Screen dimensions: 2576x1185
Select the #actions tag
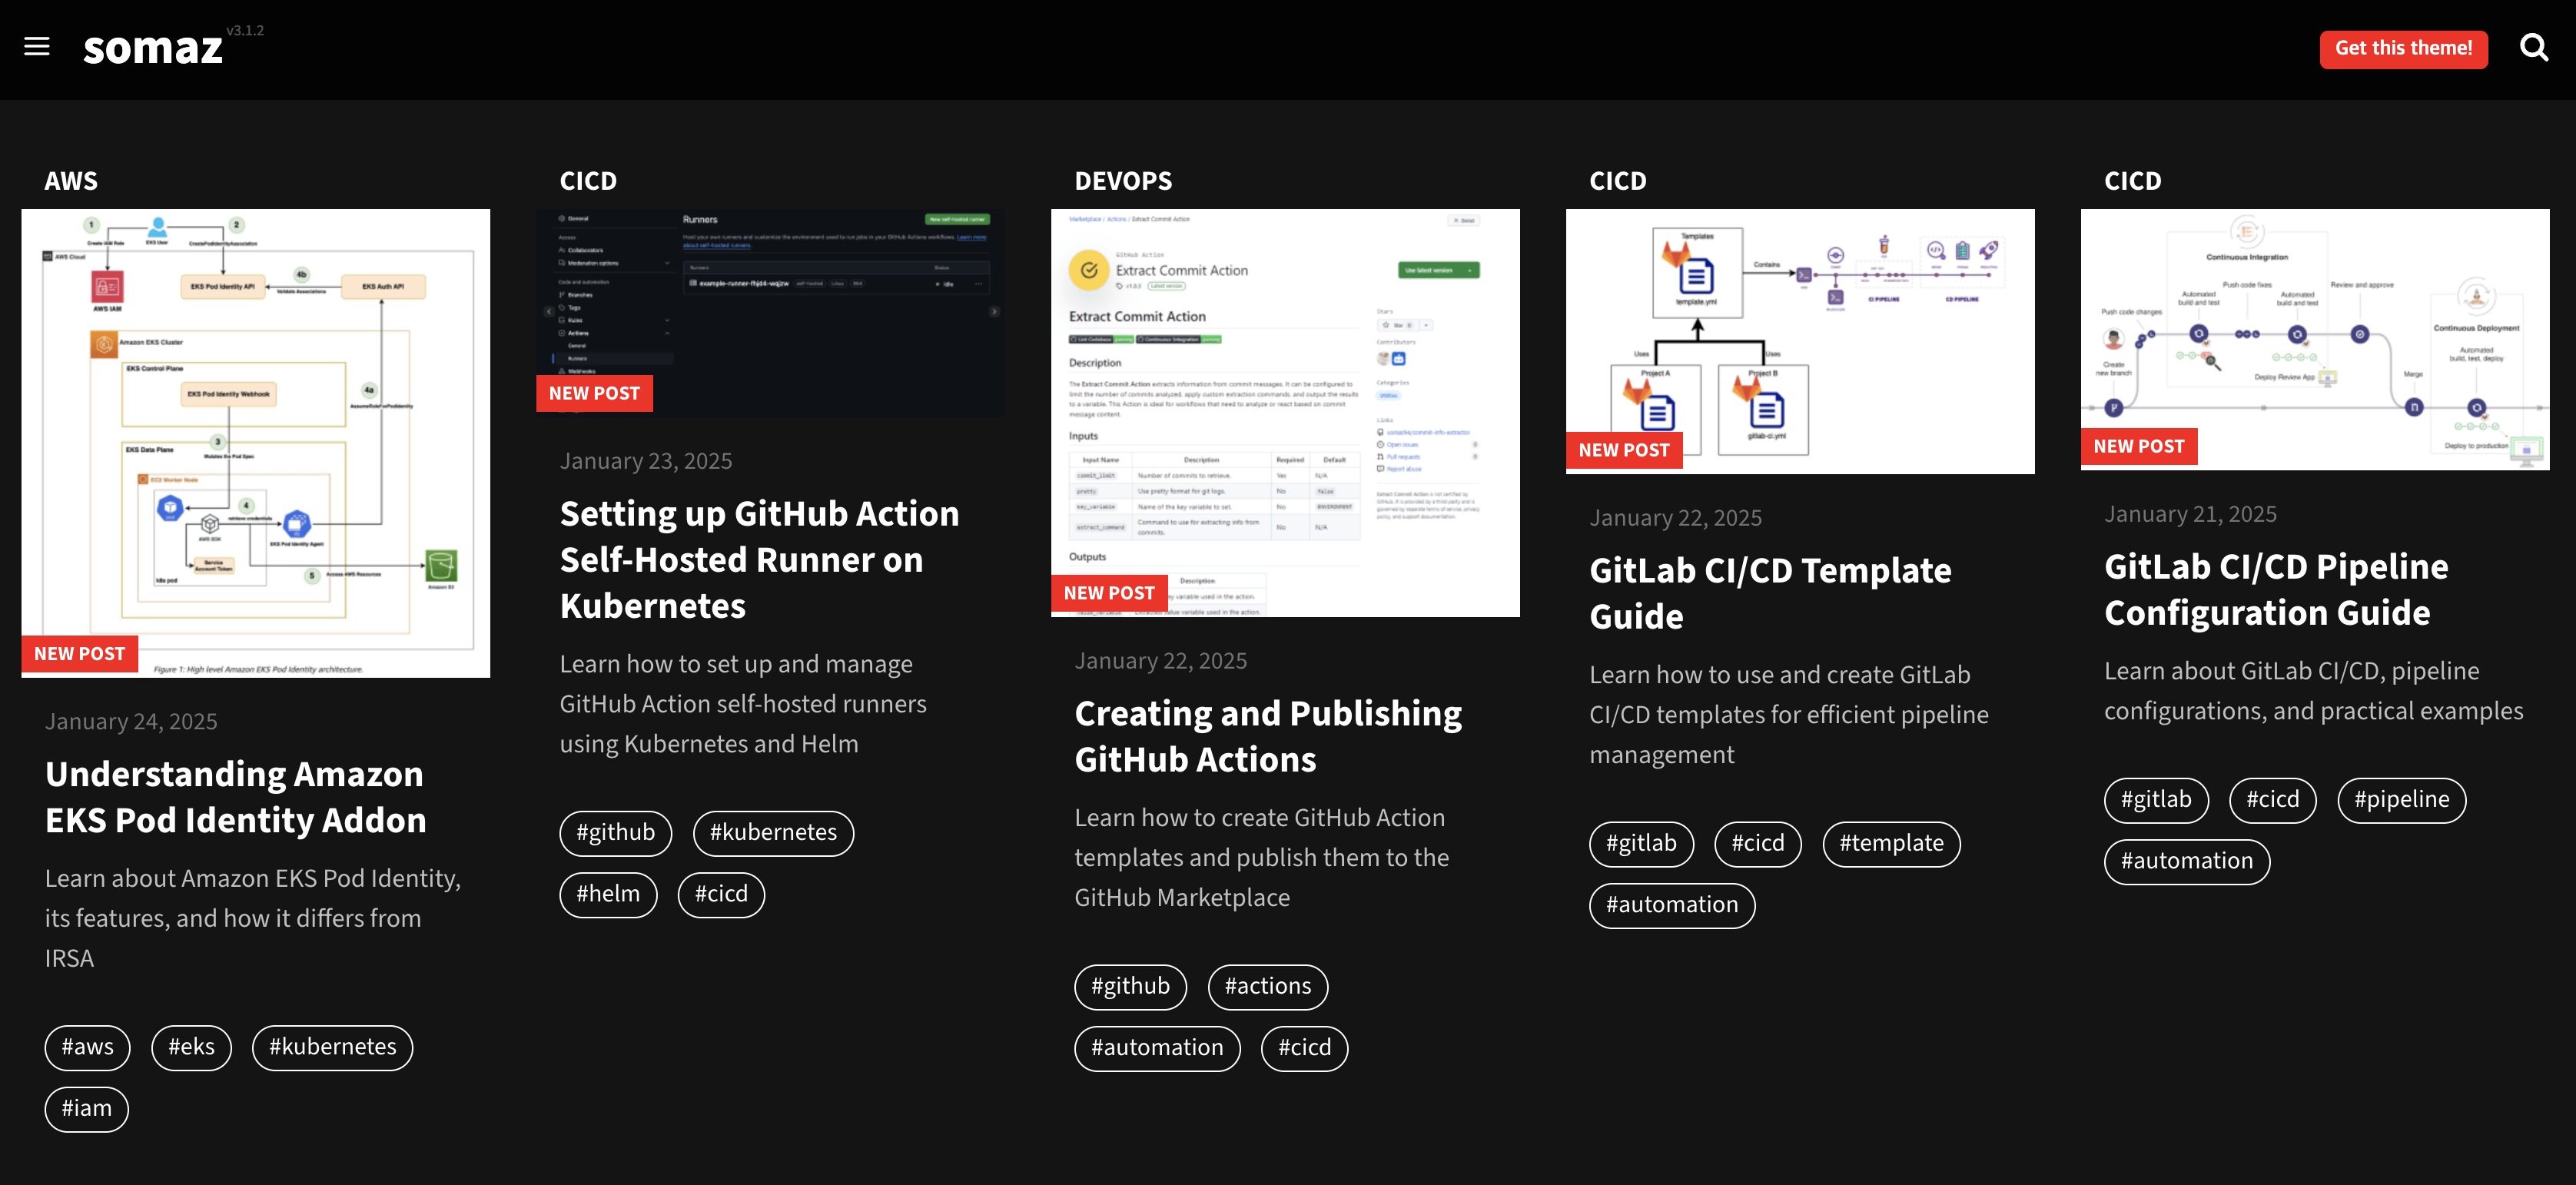1267,986
